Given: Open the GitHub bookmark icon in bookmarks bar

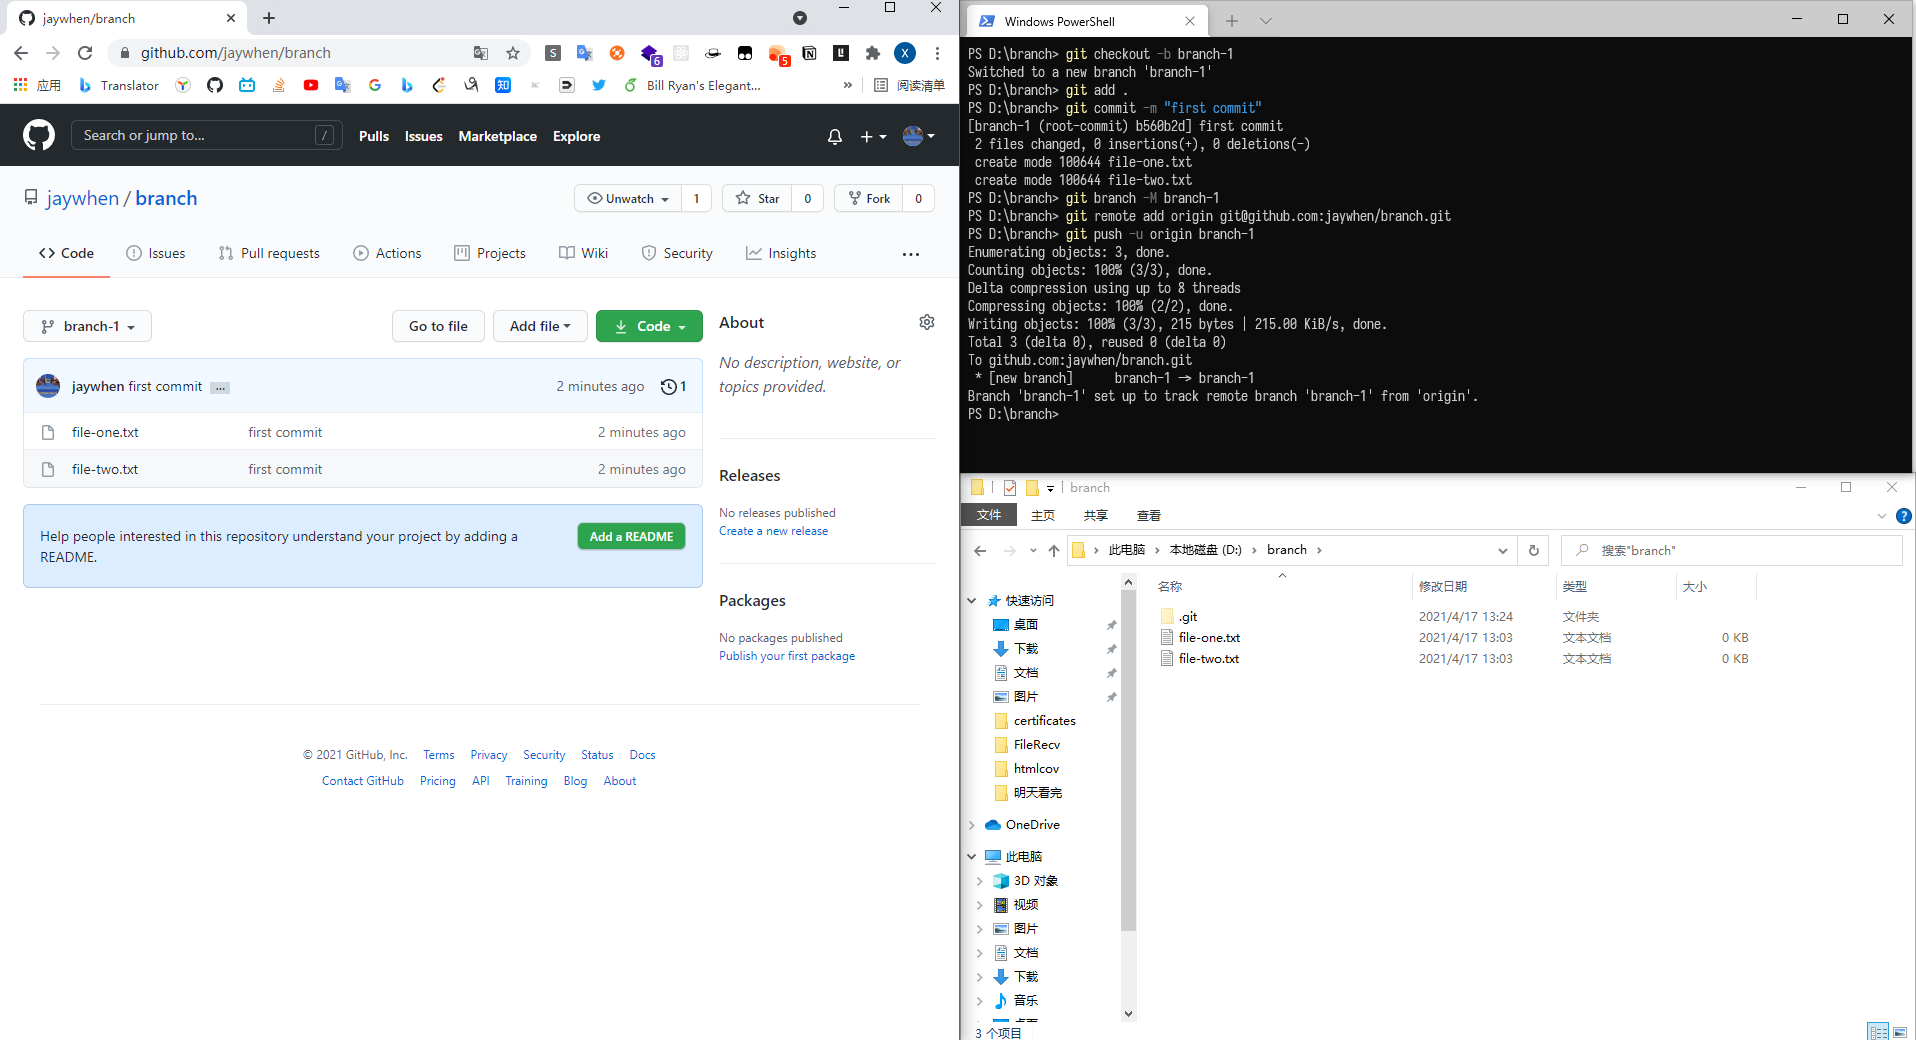Looking at the screenshot, I should pyautogui.click(x=215, y=85).
